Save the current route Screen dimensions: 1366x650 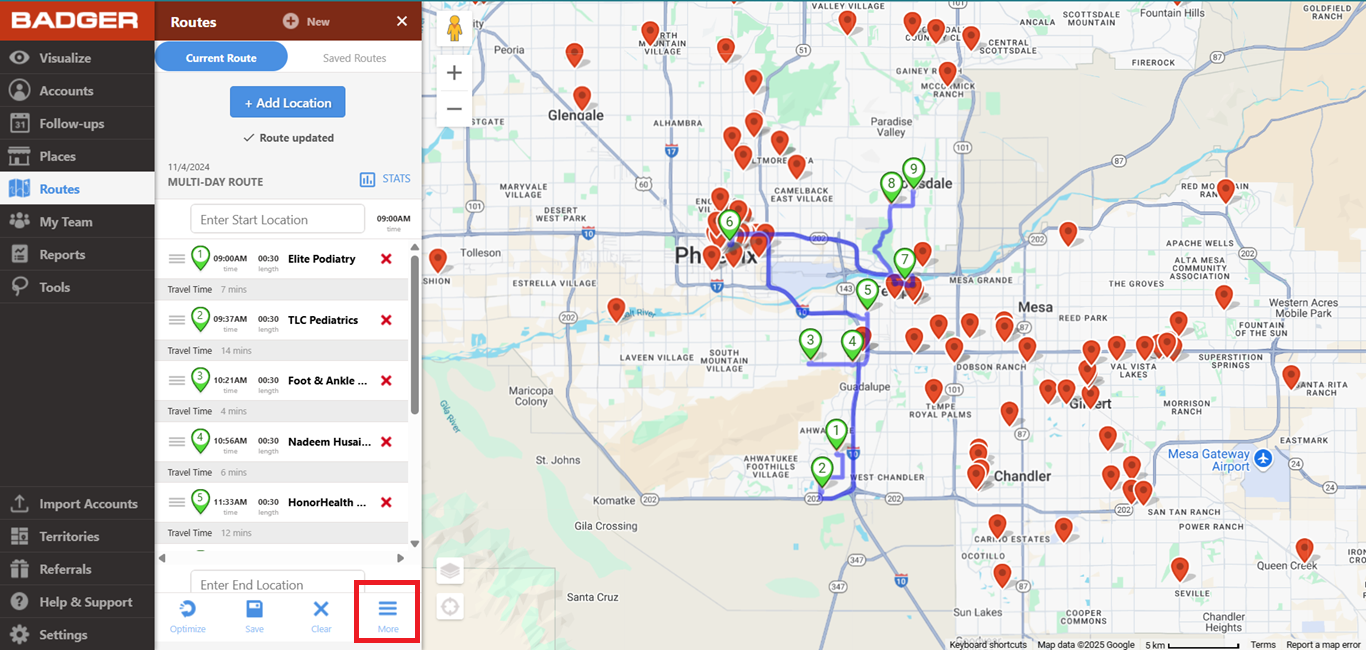[254, 617]
